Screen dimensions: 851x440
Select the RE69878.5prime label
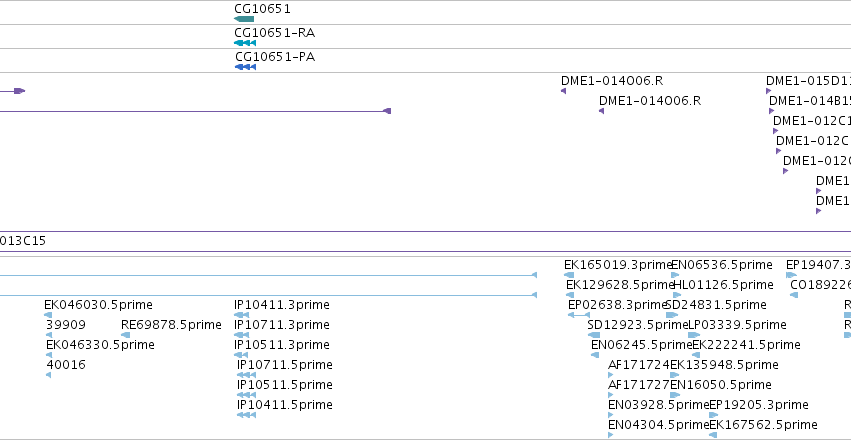click(171, 325)
